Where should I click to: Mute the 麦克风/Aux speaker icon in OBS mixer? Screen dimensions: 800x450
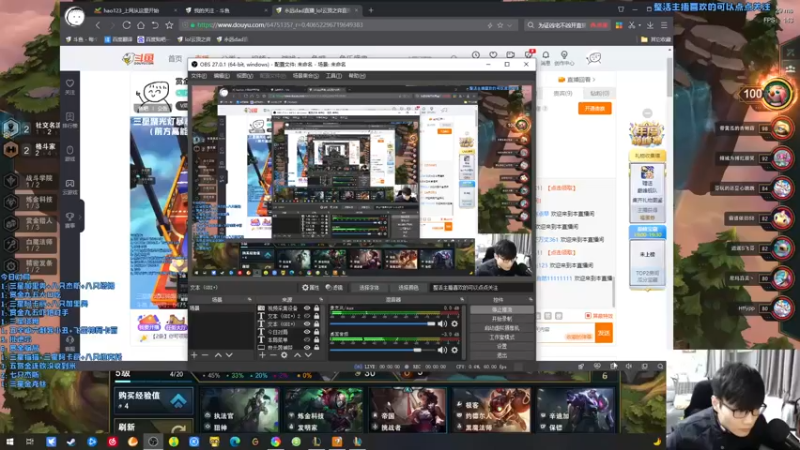tap(442, 324)
